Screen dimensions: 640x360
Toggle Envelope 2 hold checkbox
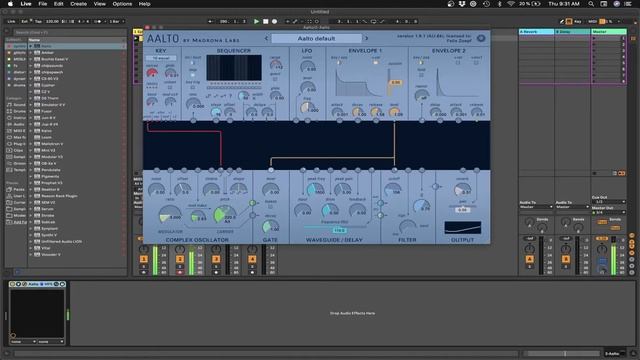pyautogui.click(x=421, y=75)
